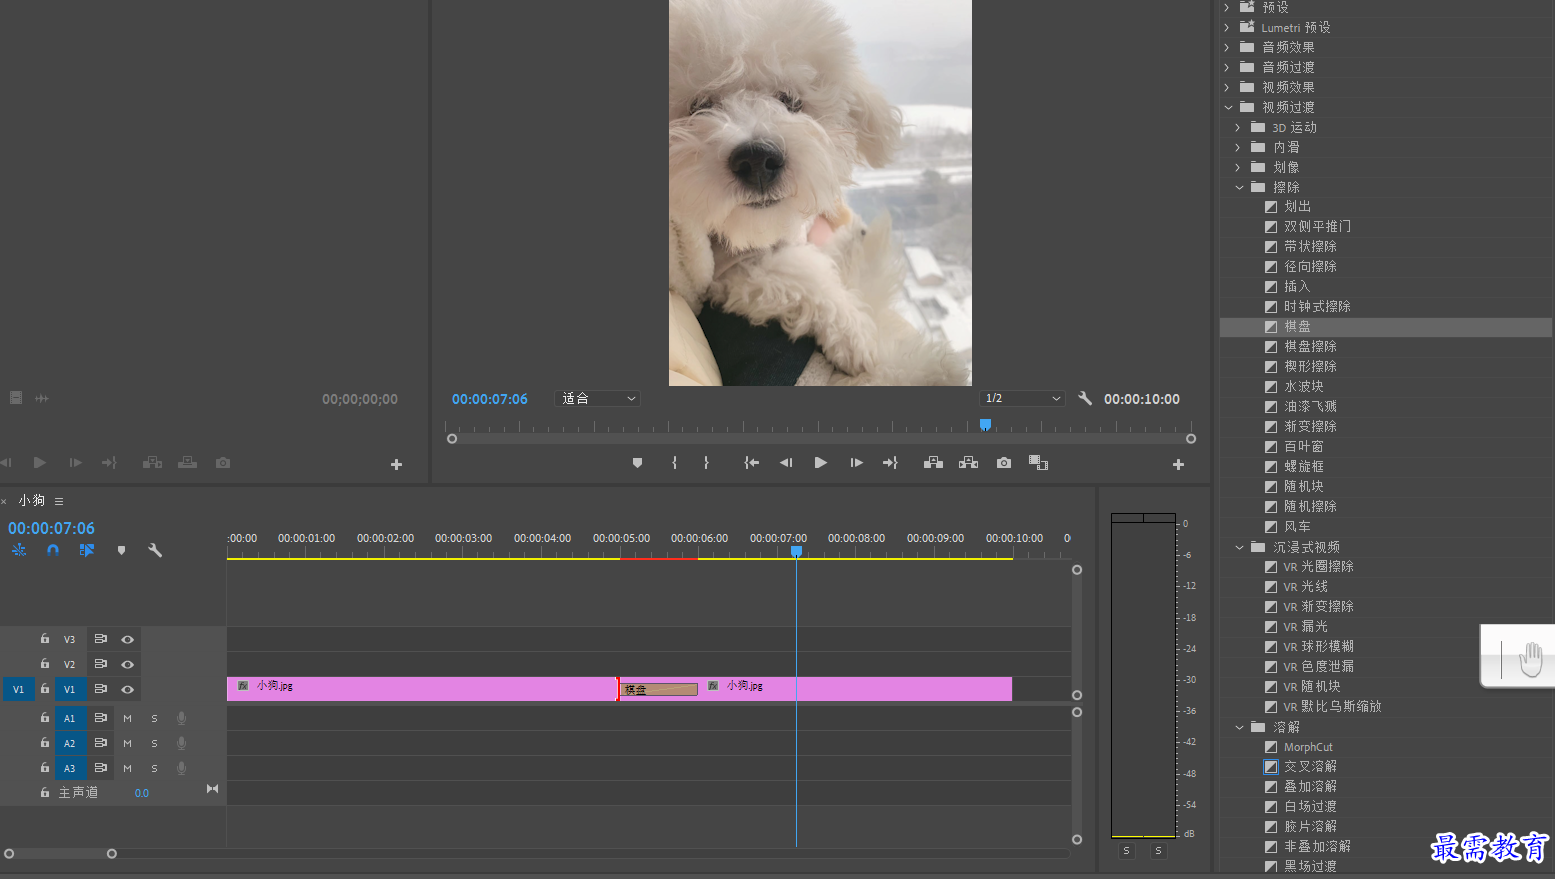The image size is (1555, 879).
Task: Go to In point button
Action: click(x=751, y=463)
